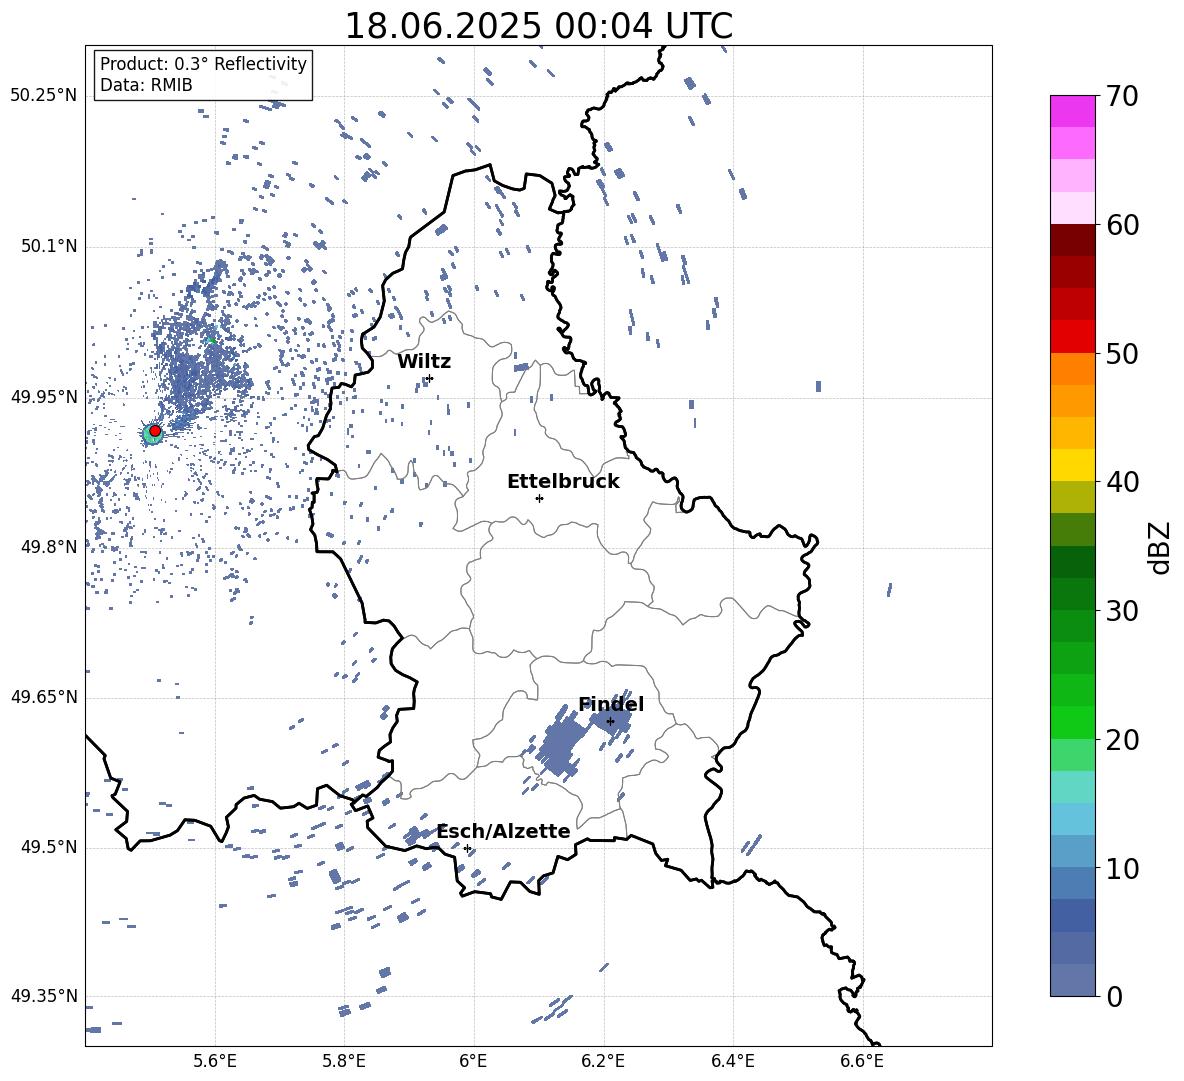
Task: Click the yellow 40 dBZ colorbar swatch
Action: (x=1072, y=465)
